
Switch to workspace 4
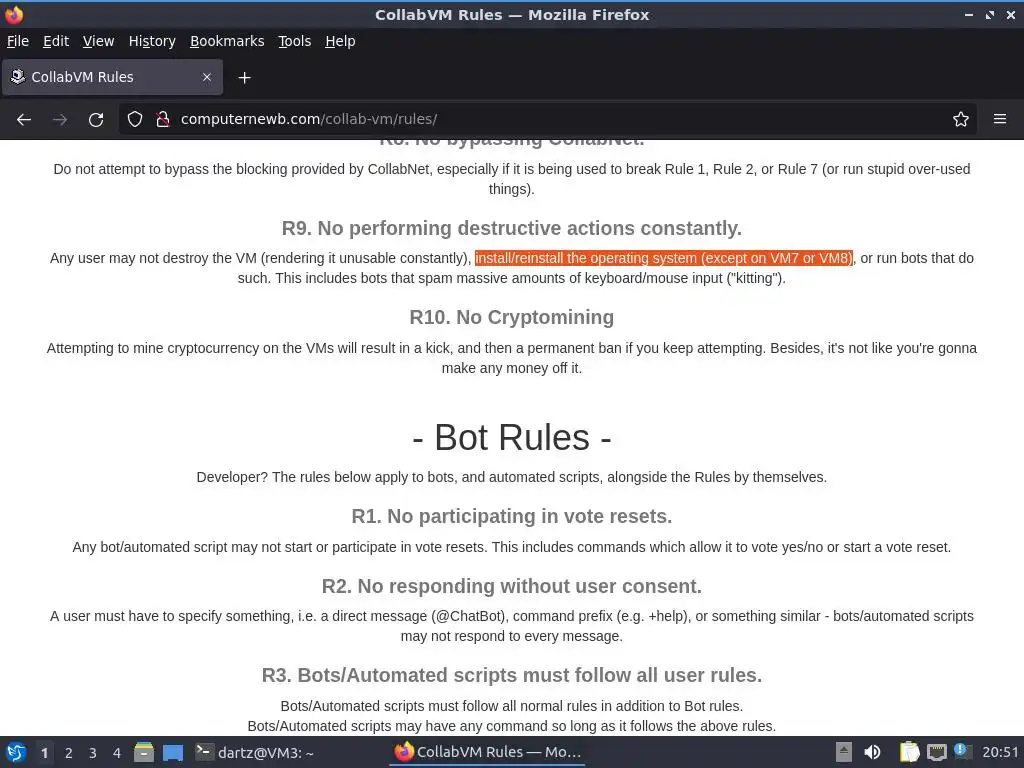[x=117, y=753]
